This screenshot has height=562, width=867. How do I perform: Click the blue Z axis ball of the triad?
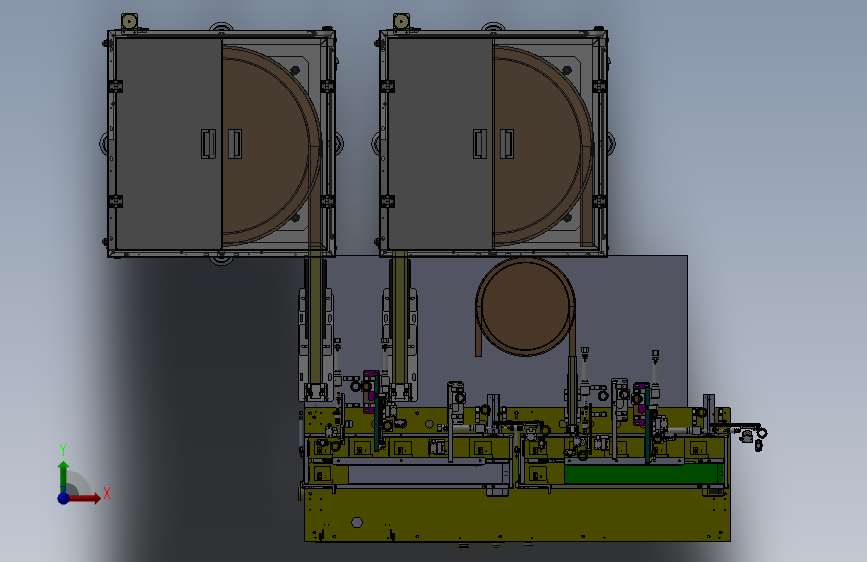(64, 498)
